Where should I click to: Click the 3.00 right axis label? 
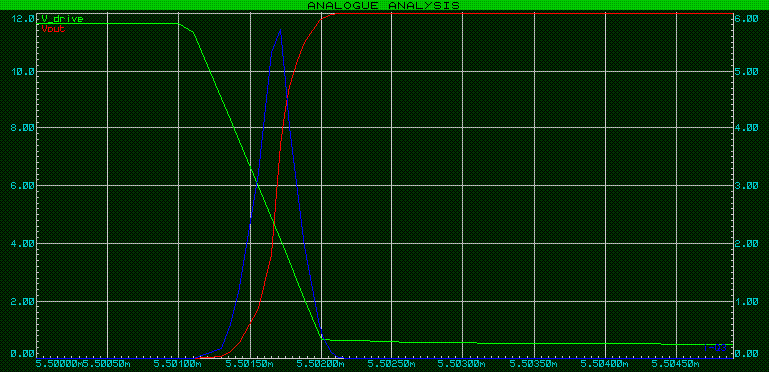coord(747,186)
